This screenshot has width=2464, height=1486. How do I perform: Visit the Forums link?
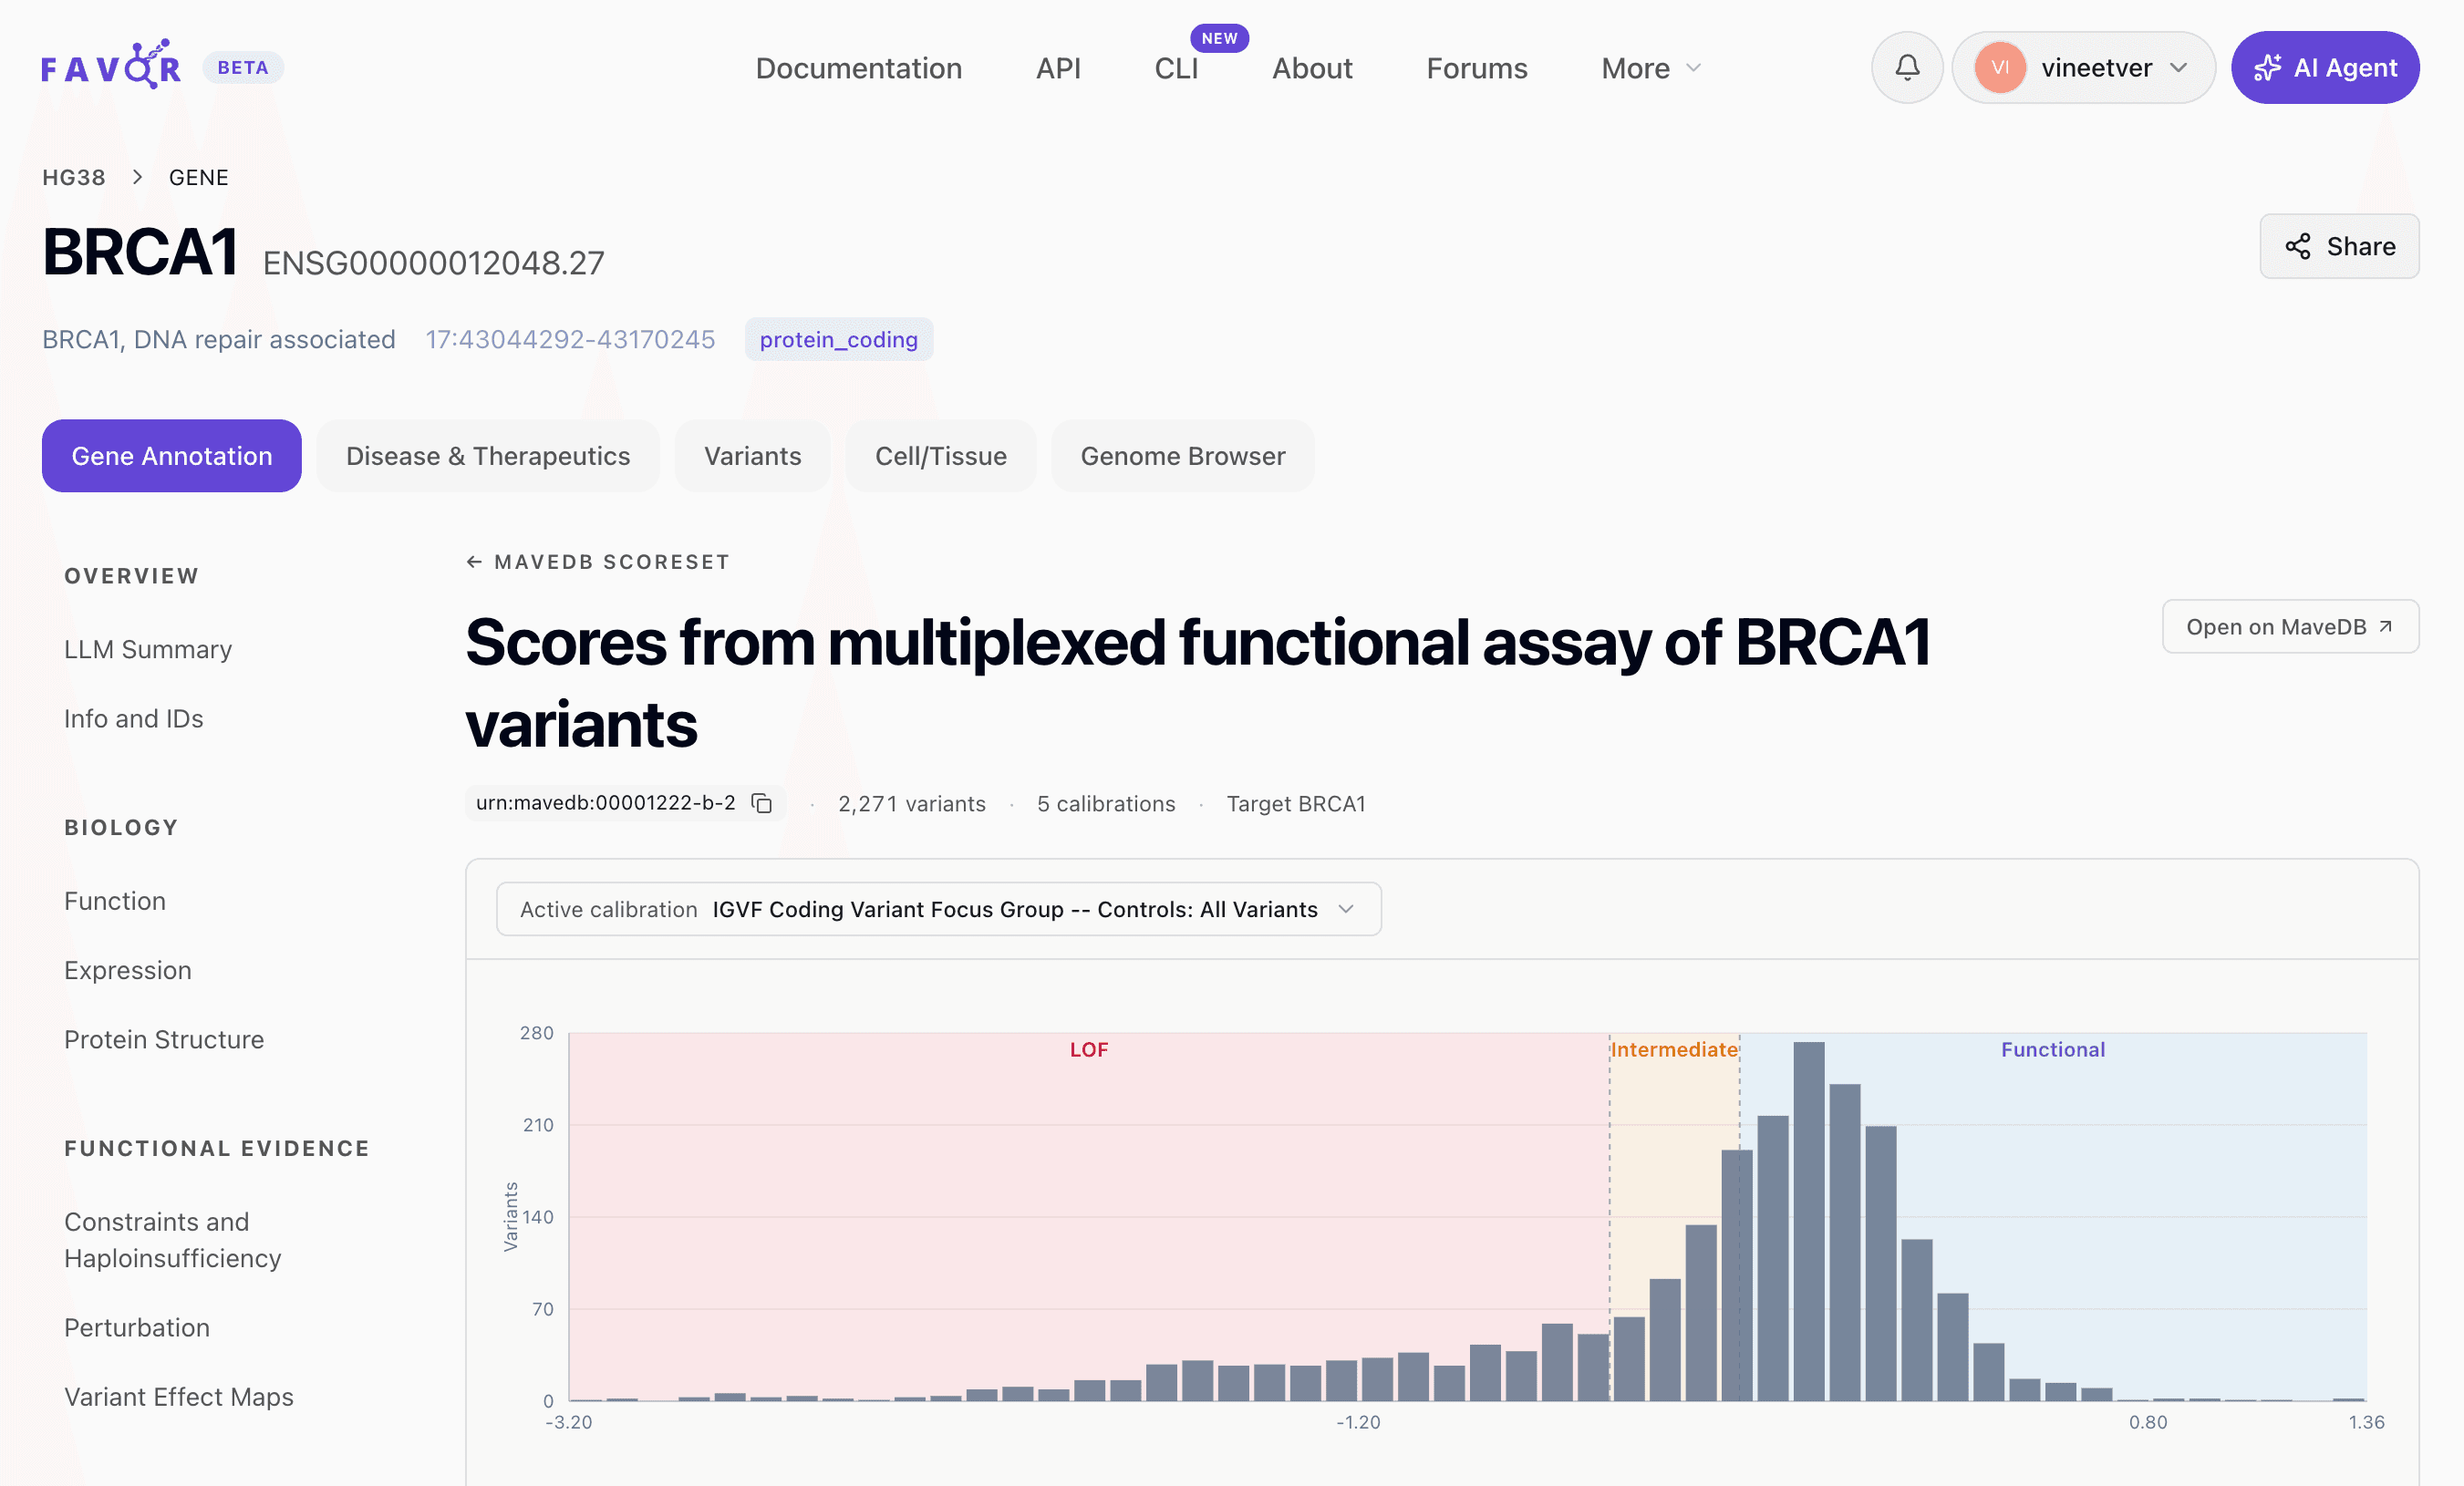coord(1477,68)
